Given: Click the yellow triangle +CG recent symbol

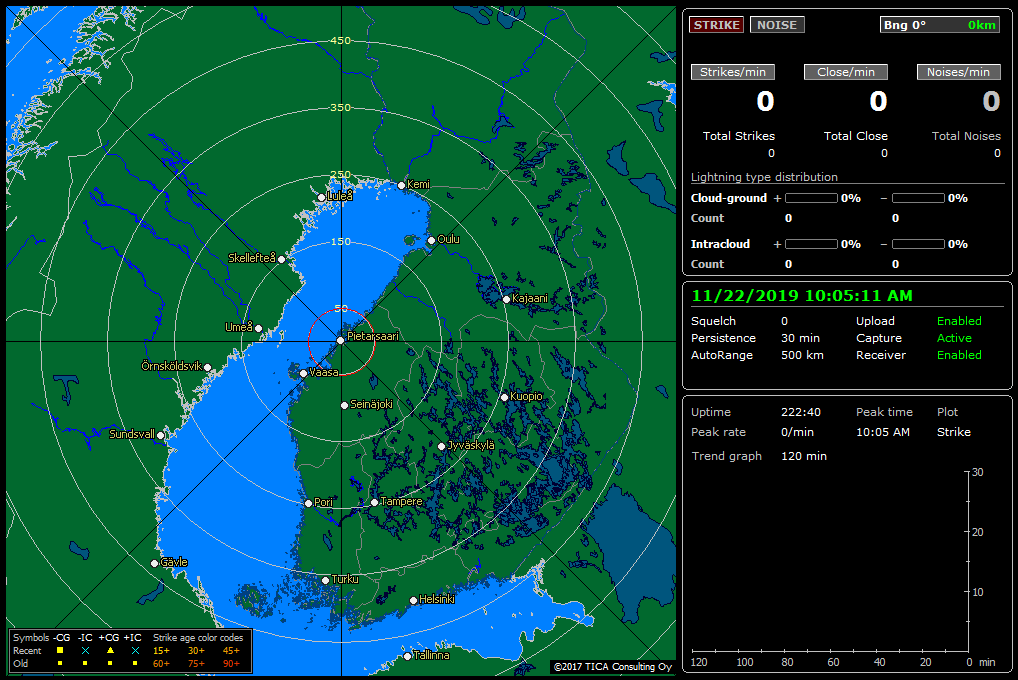Looking at the screenshot, I should [111, 651].
